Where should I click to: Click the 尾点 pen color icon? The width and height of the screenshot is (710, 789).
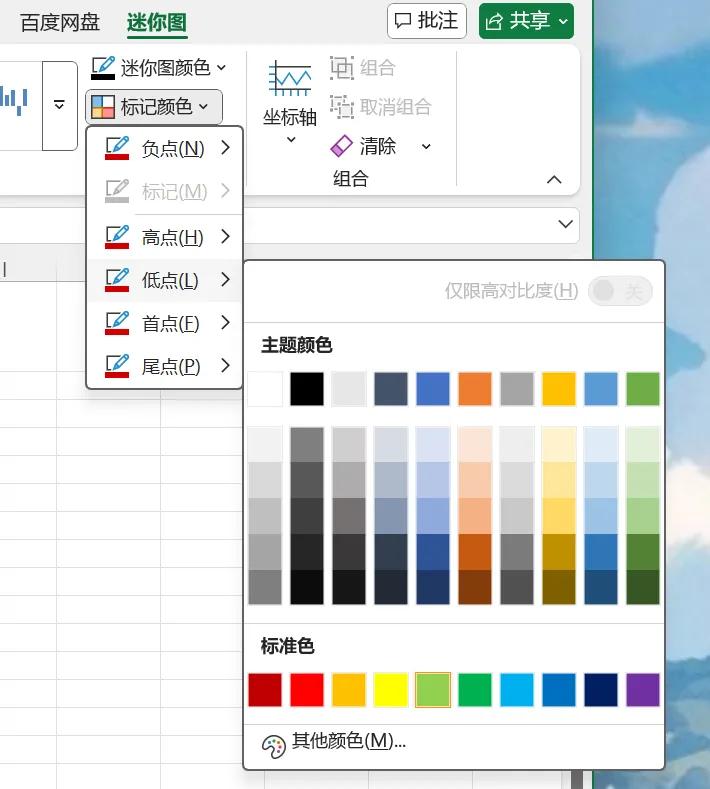point(117,366)
